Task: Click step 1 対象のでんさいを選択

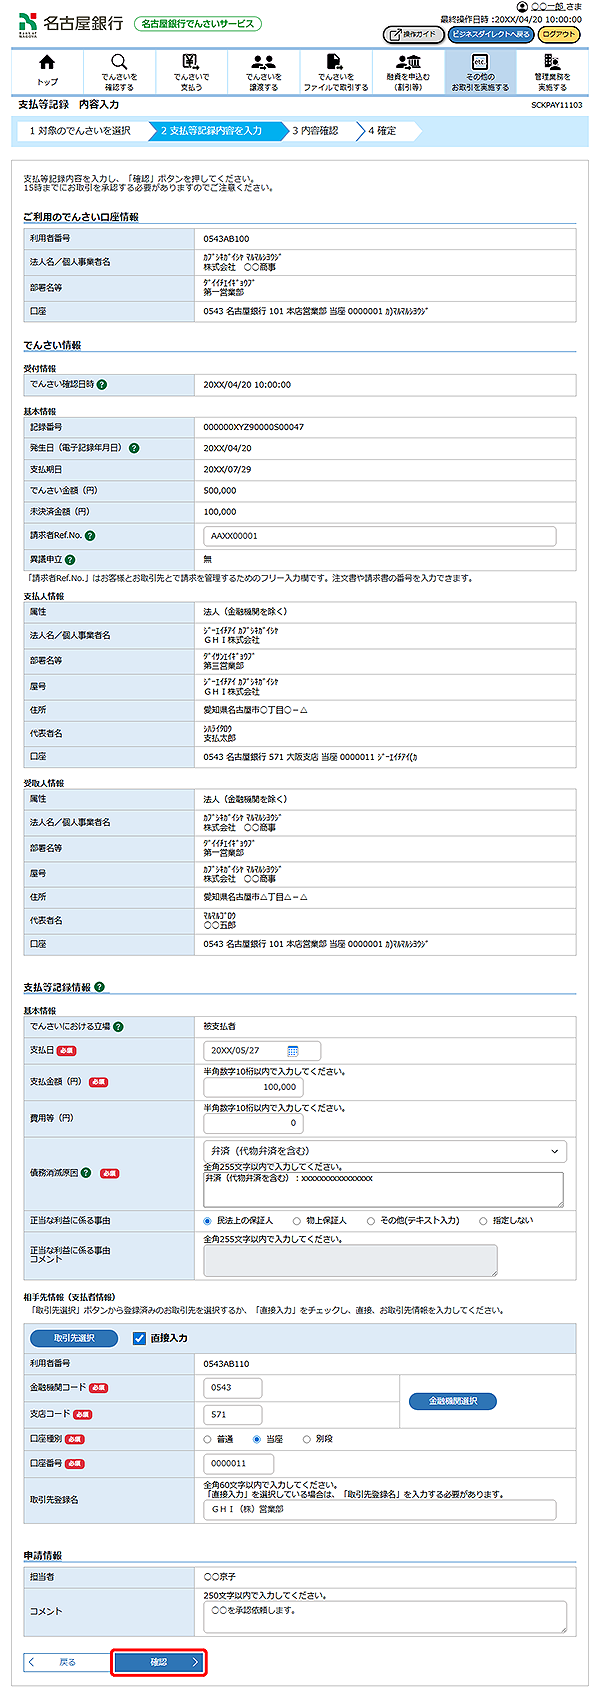Action: click(x=80, y=131)
